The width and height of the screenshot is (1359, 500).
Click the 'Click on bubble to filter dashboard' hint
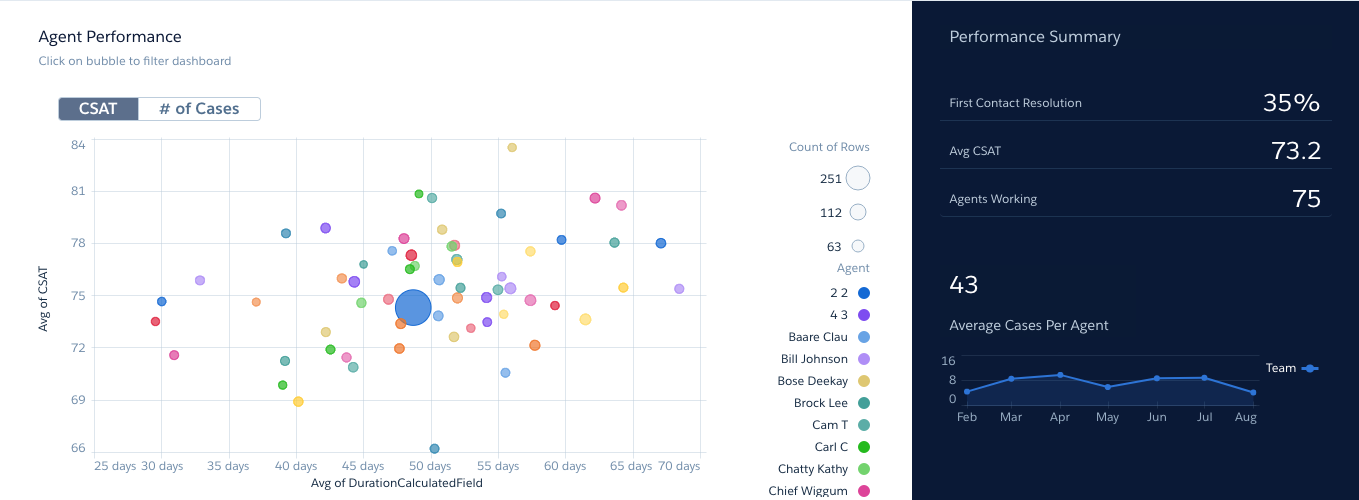pos(135,61)
